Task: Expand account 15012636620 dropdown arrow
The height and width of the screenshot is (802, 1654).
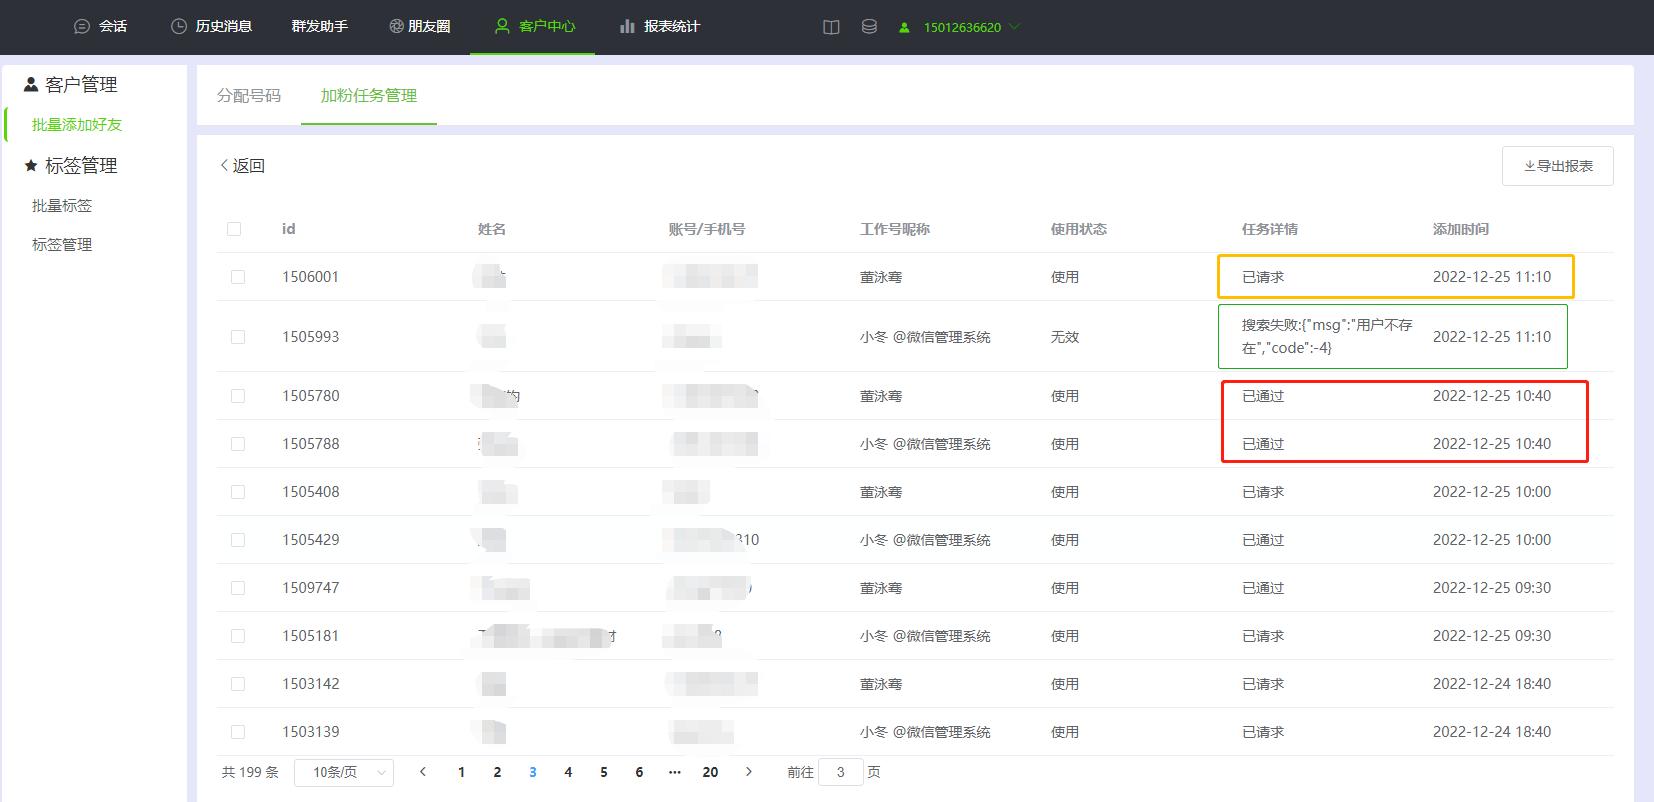Action: pyautogui.click(x=1015, y=27)
